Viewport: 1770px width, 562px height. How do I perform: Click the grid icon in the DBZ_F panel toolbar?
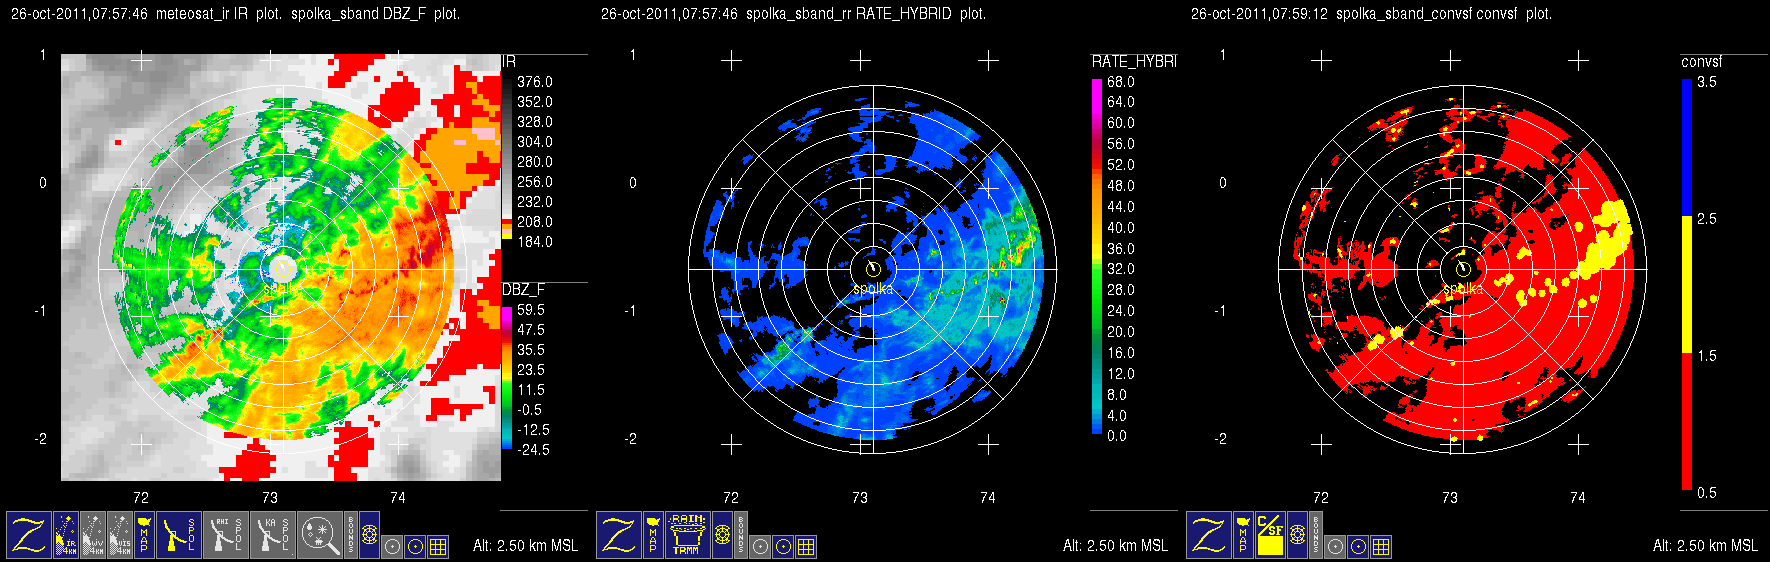coord(438,546)
